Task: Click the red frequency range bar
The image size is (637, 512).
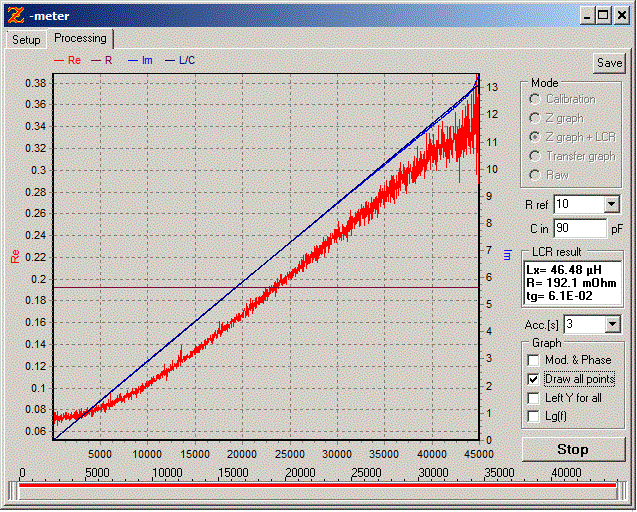Action: [x=317, y=485]
